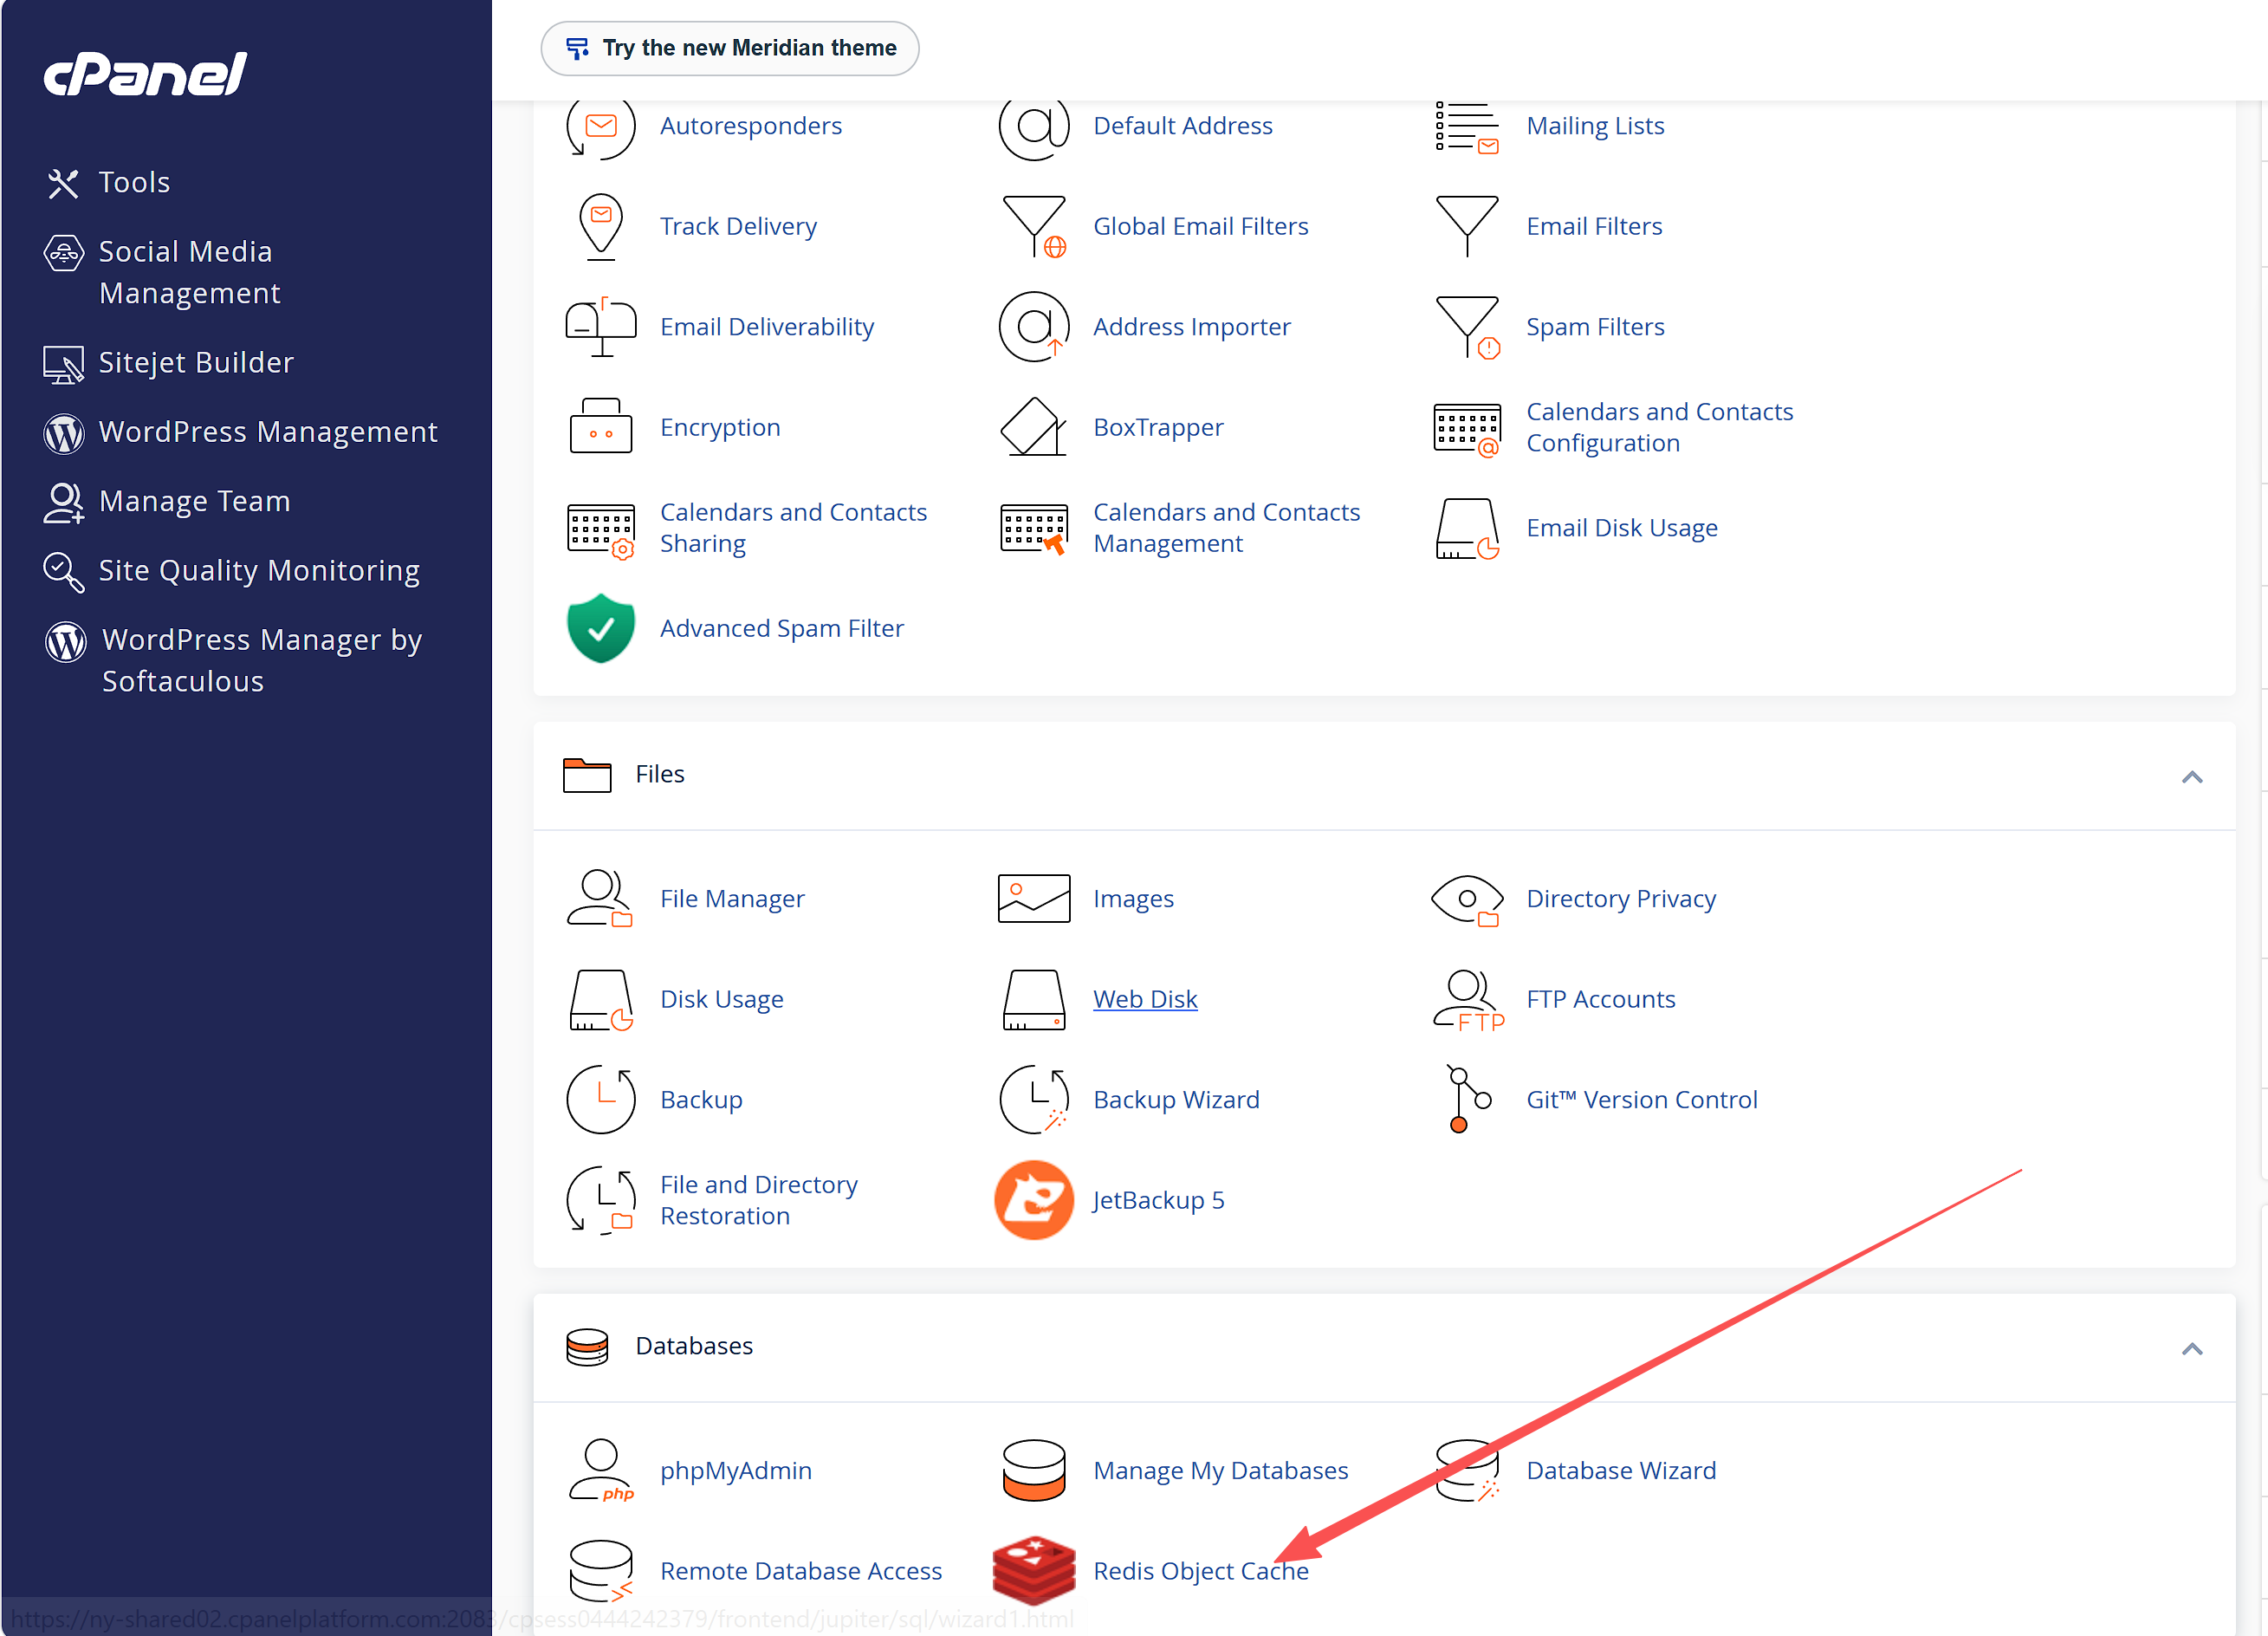Click the Encryption padlock icon
2268x1636 pixels.
pyautogui.click(x=600, y=427)
